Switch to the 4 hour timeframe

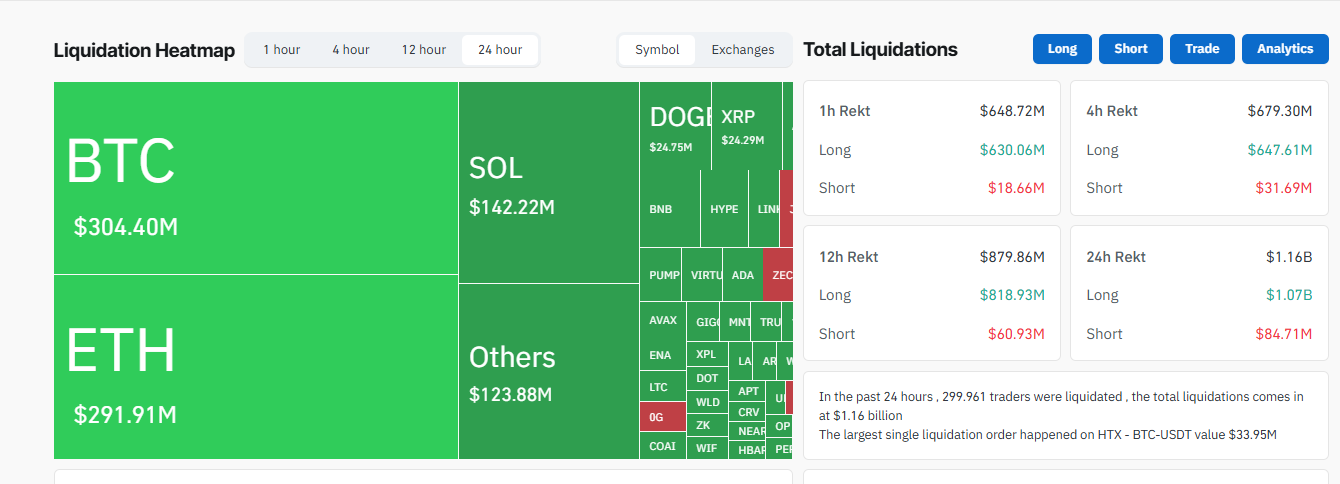tap(351, 50)
